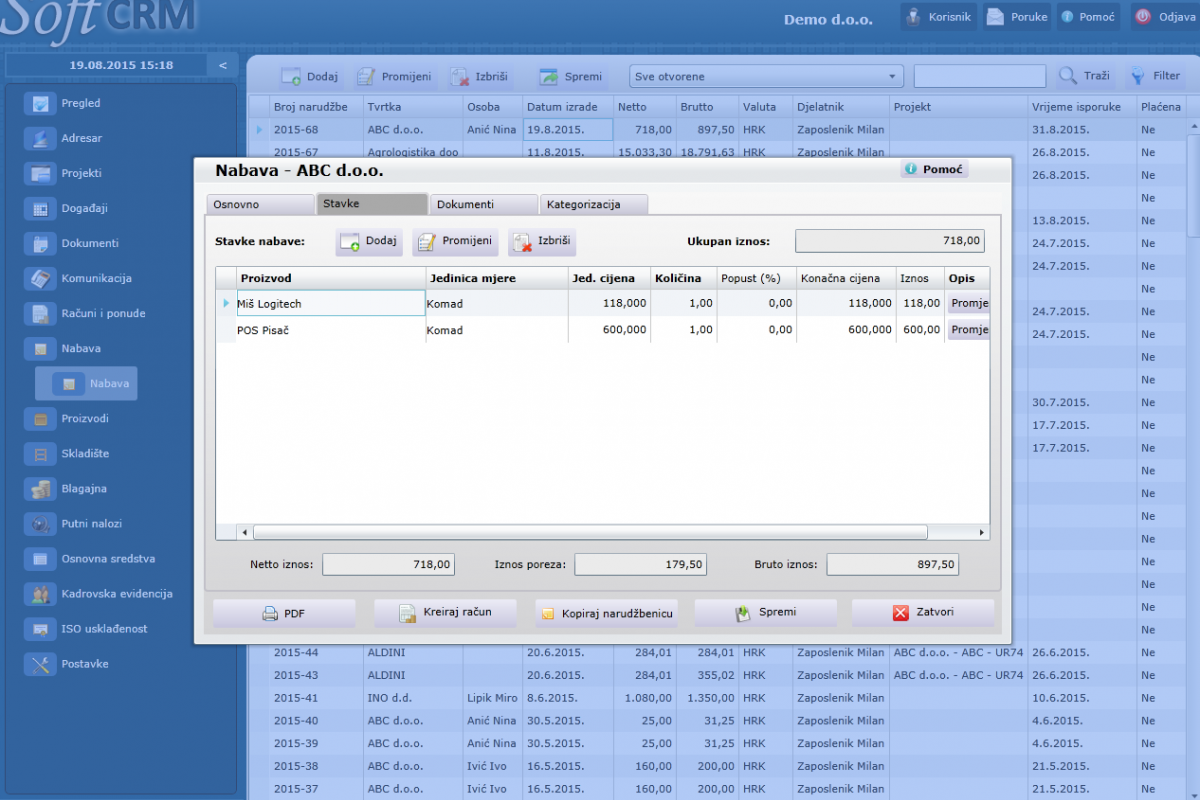Open the Pregled sidebar icon
The height and width of the screenshot is (800, 1200).
click(x=40, y=103)
